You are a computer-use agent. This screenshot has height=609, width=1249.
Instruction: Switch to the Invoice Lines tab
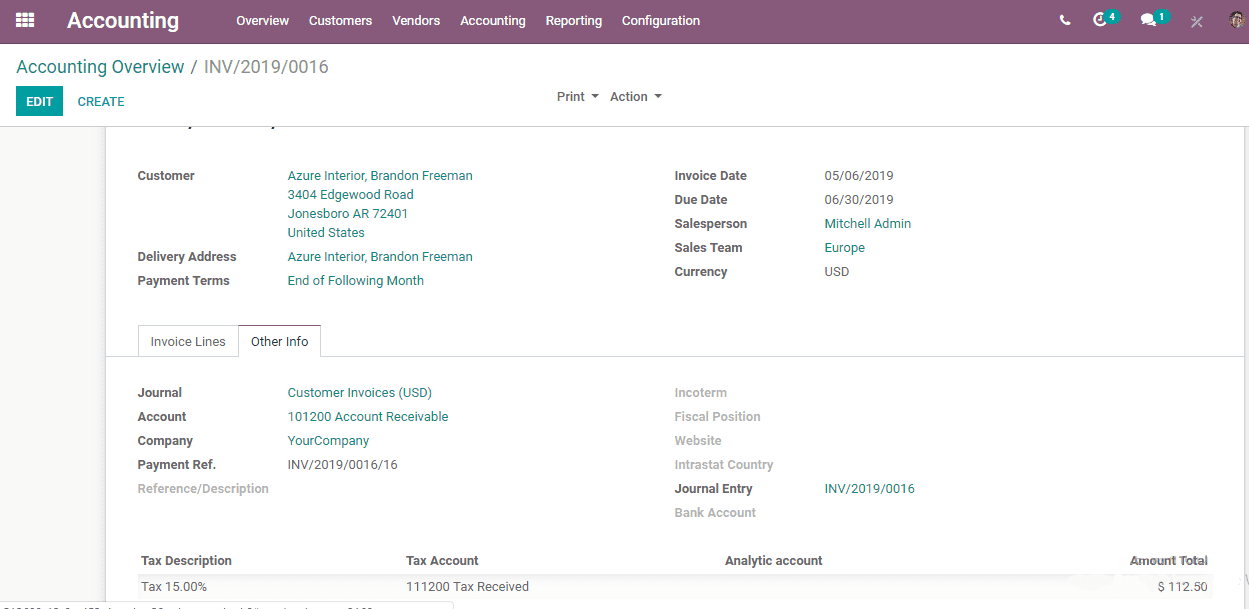pyautogui.click(x=188, y=341)
